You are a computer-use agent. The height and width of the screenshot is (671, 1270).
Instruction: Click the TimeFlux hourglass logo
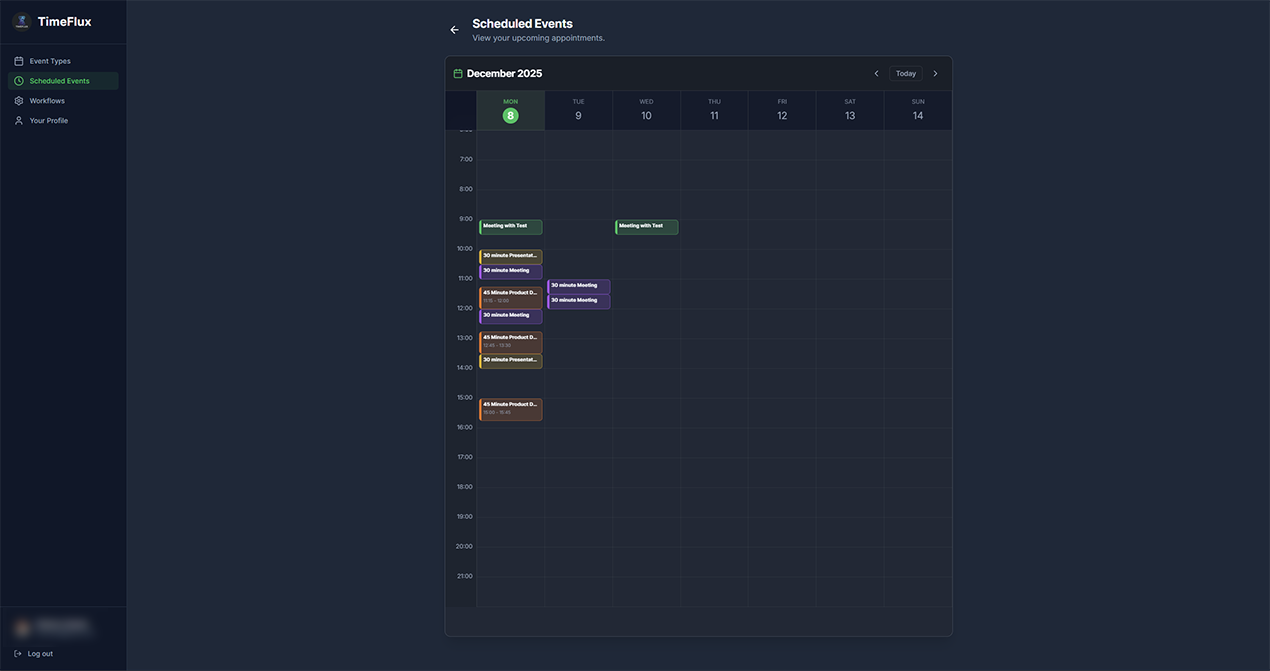[x=21, y=20]
